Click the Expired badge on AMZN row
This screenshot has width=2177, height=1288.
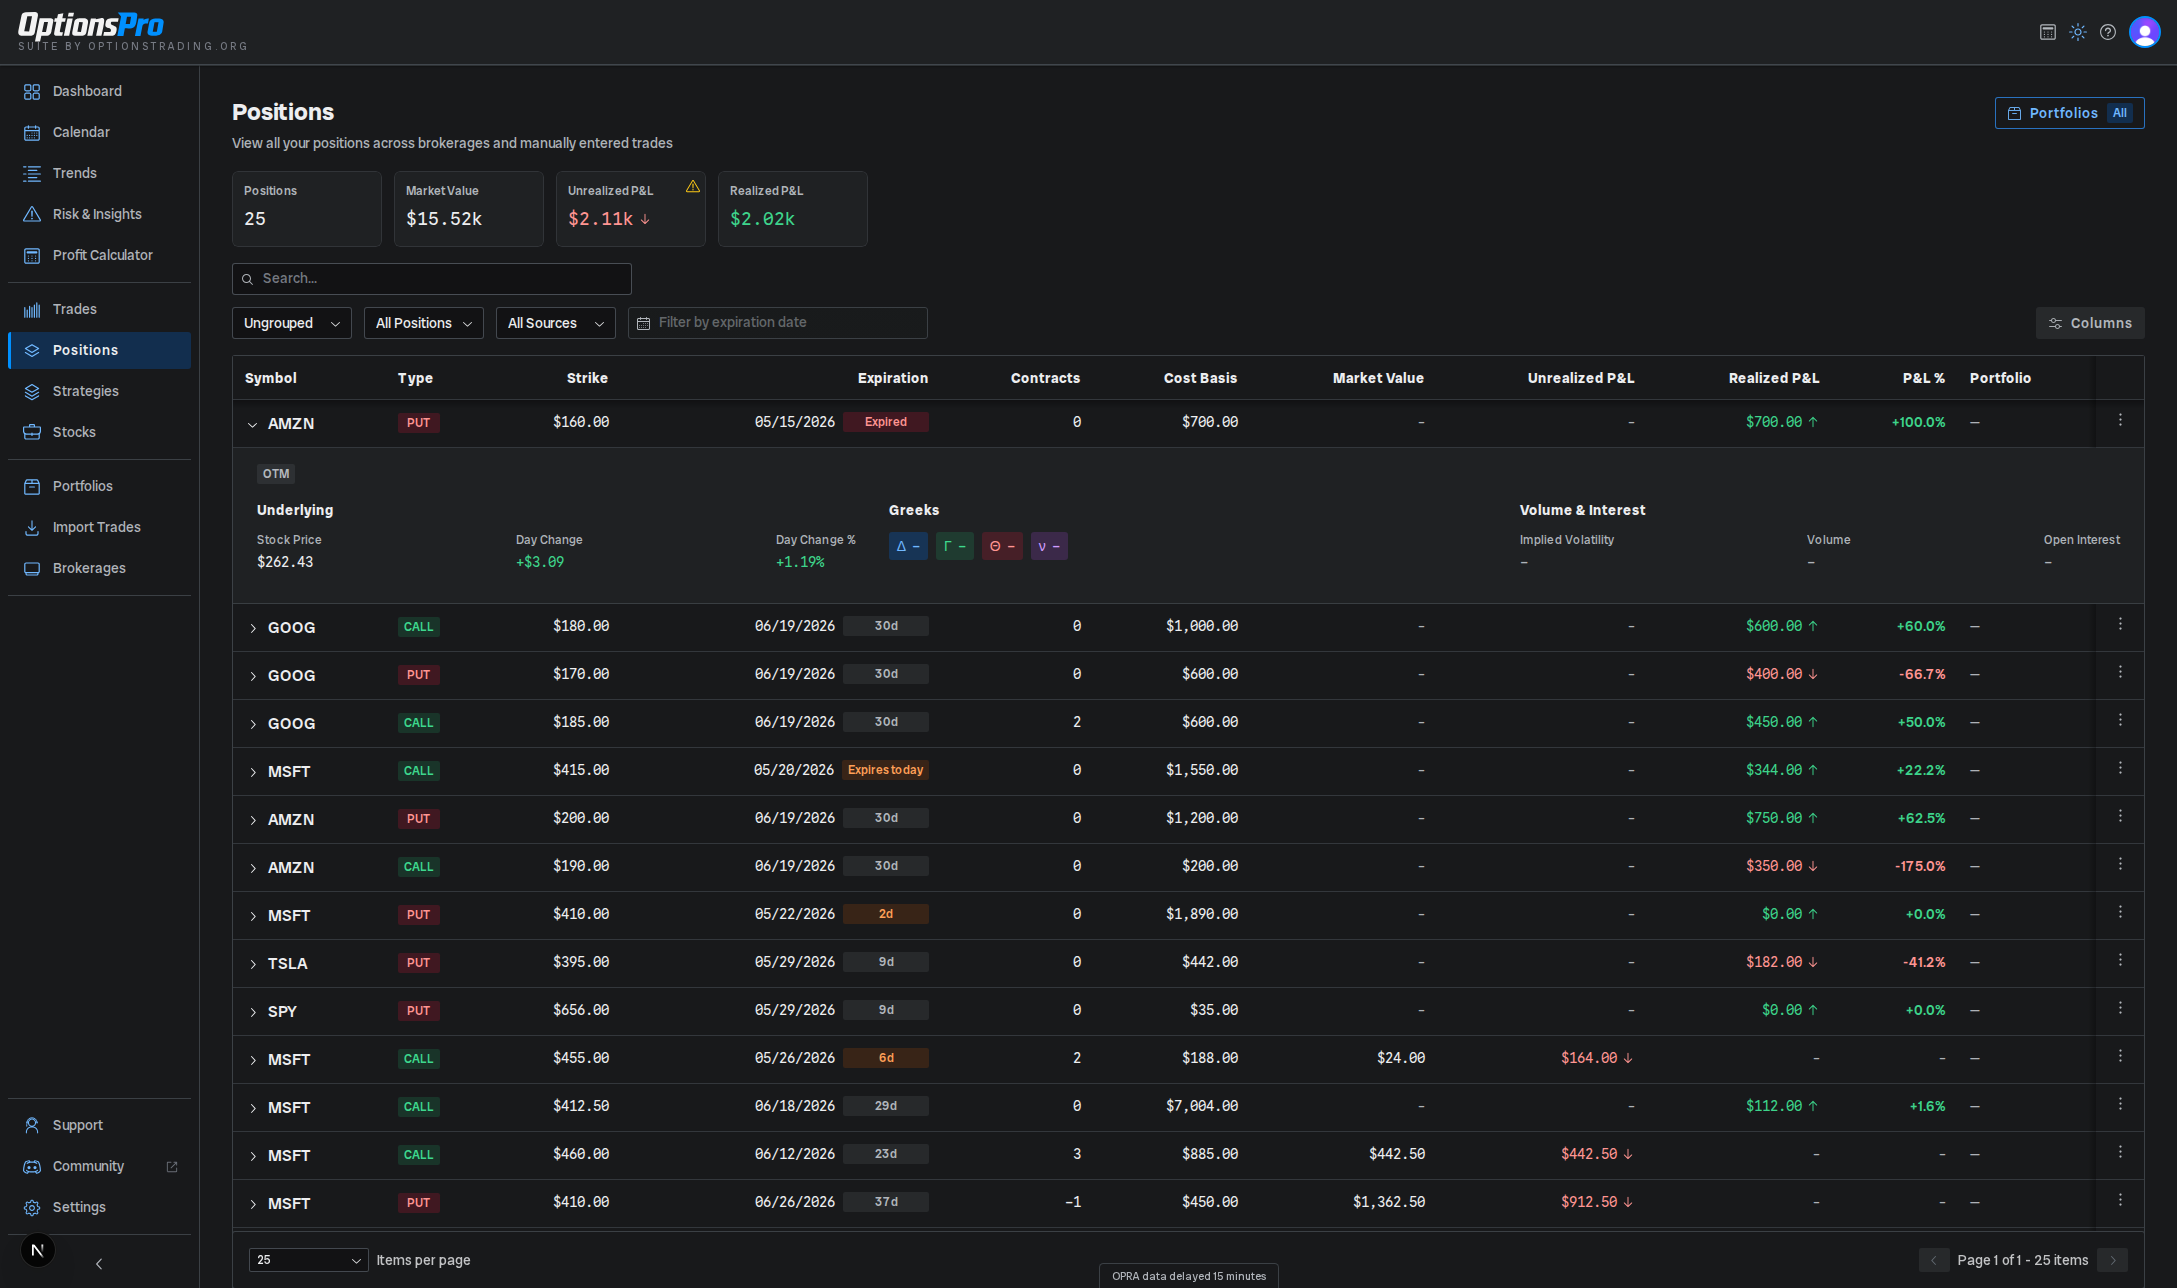[886, 422]
